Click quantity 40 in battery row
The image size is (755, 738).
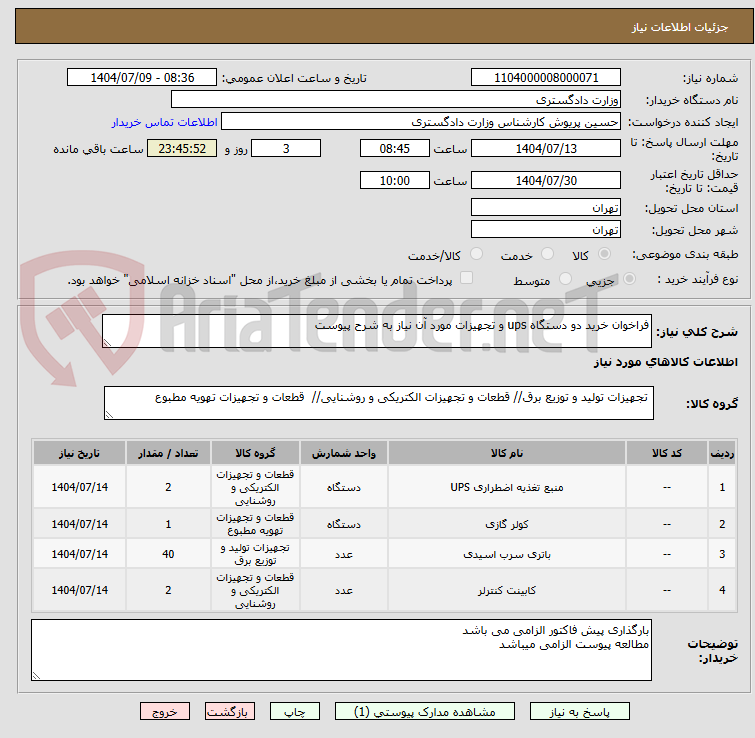click(168, 554)
